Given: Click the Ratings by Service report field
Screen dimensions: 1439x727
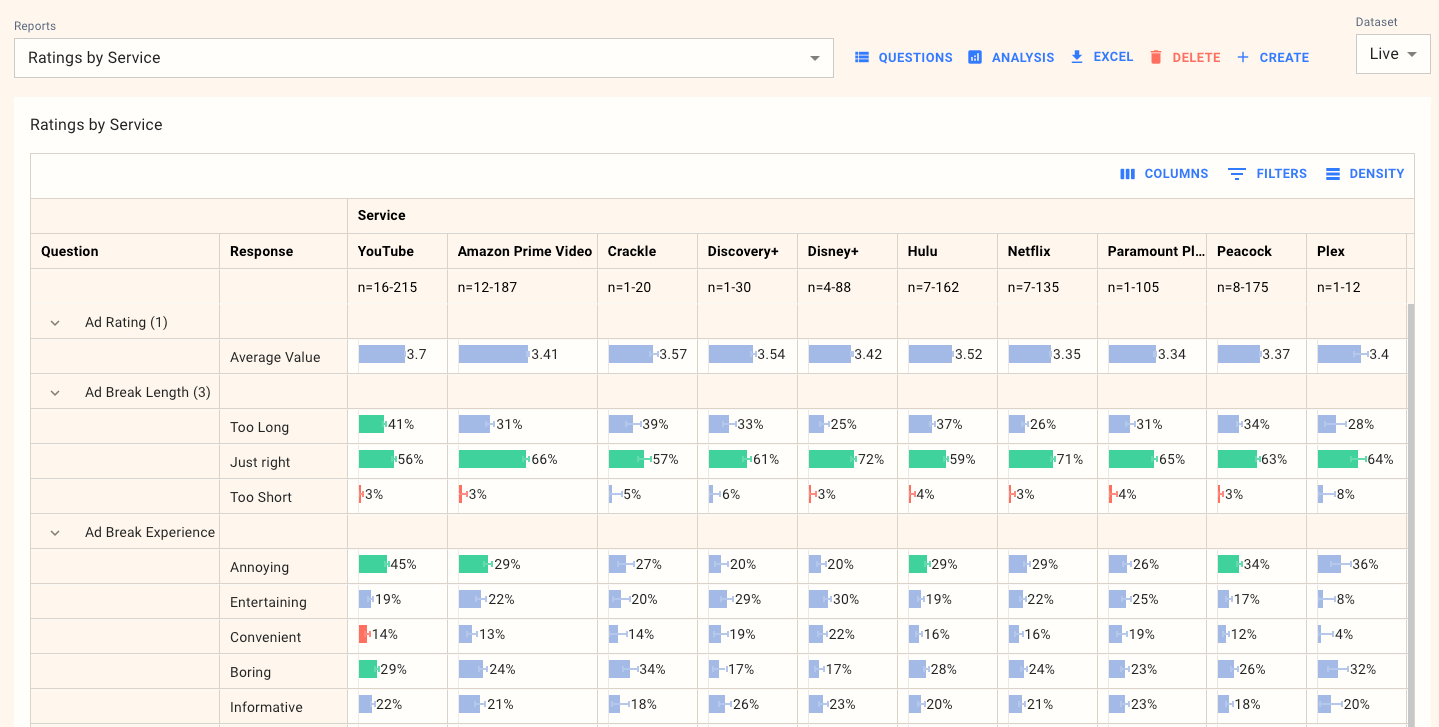Looking at the screenshot, I should [x=420, y=58].
